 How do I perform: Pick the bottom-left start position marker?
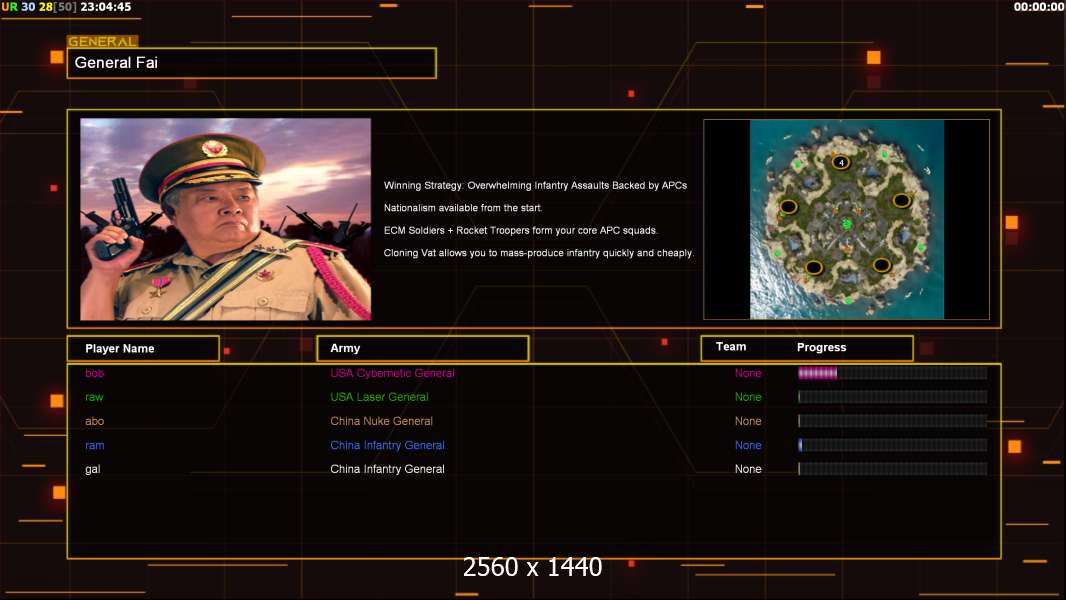coord(814,267)
